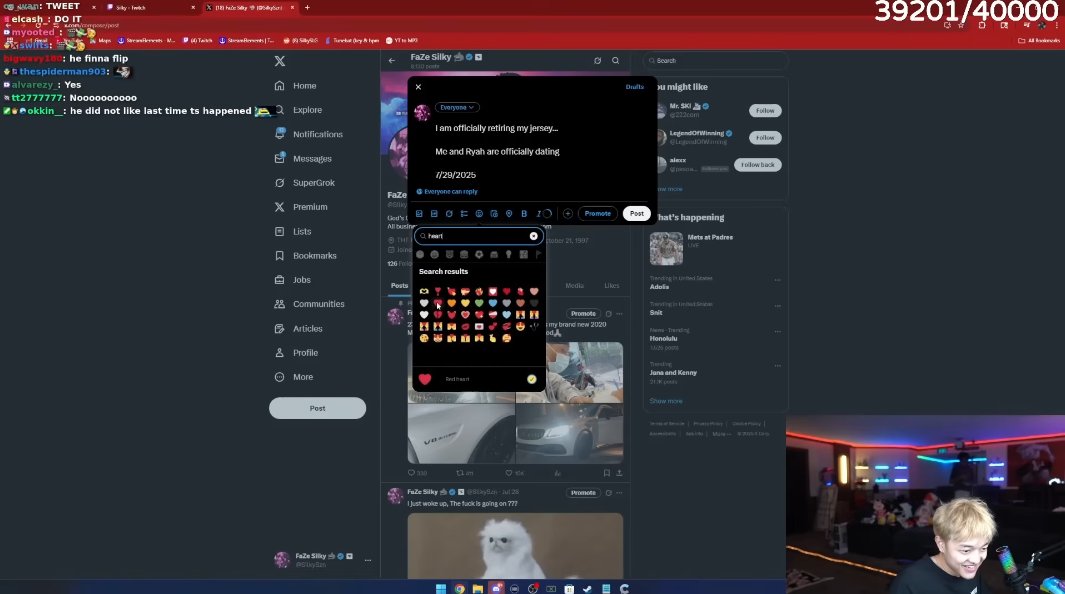Like the post with car photos
The image size is (1065, 594).
coord(509,473)
